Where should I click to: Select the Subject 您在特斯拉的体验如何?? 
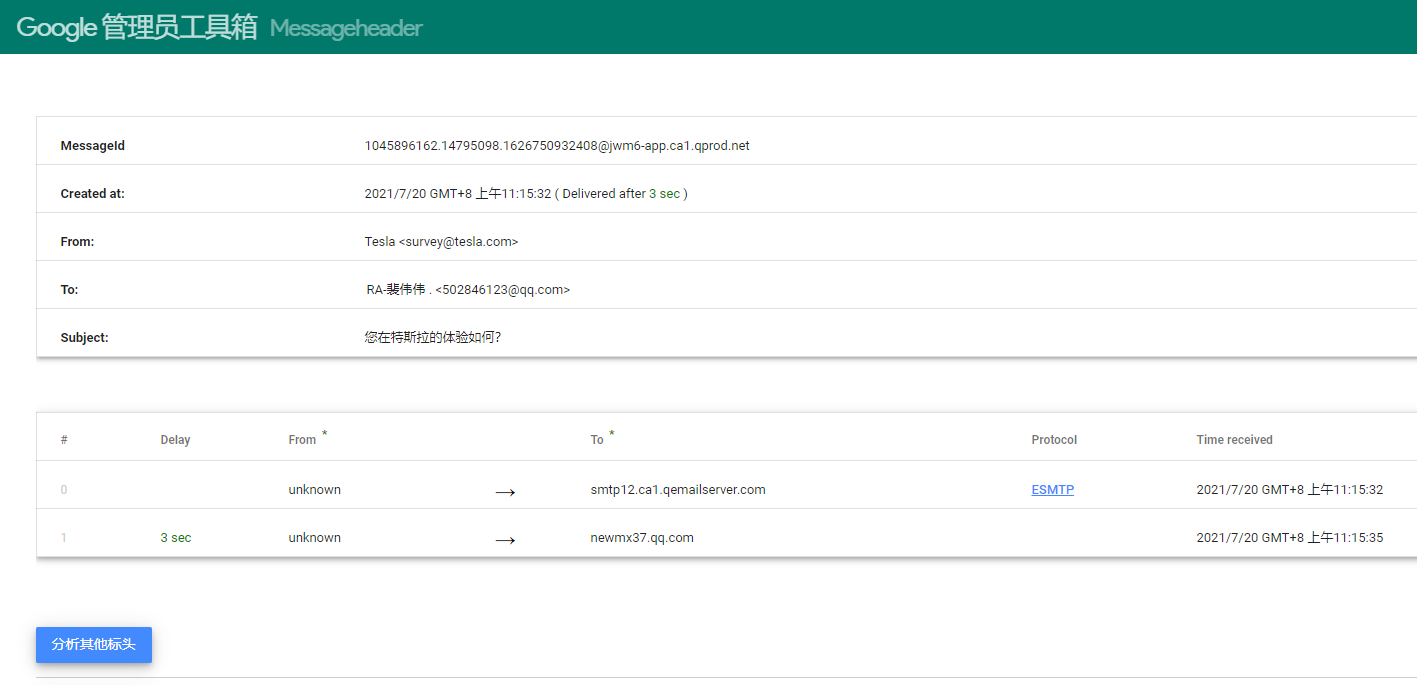coord(432,337)
